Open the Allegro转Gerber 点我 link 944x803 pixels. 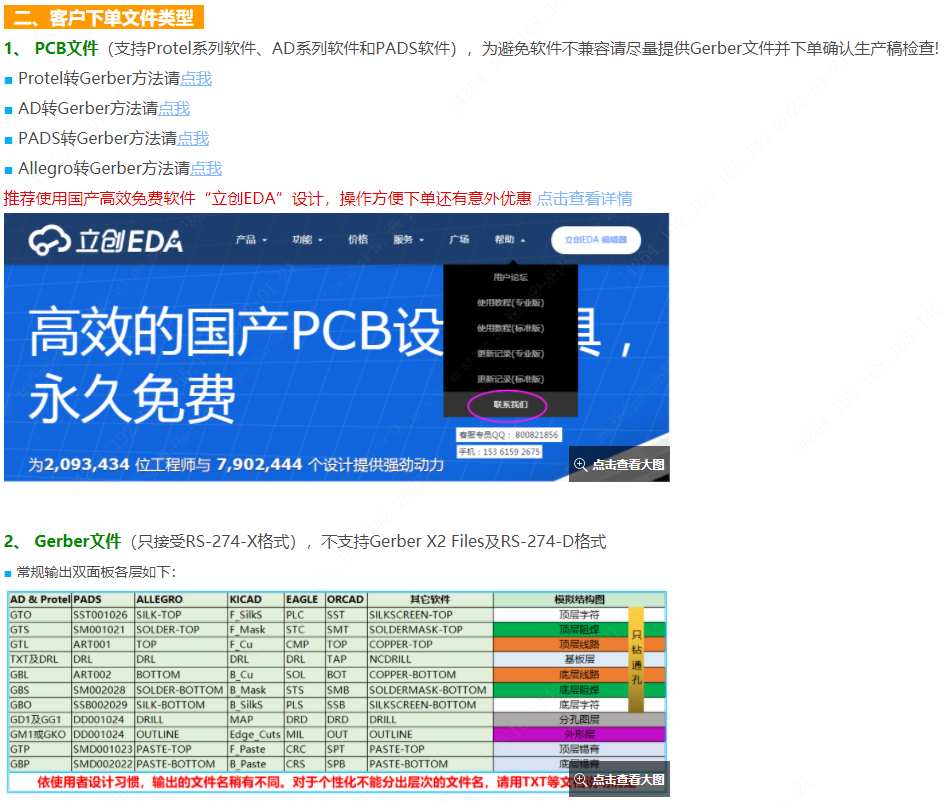[206, 168]
